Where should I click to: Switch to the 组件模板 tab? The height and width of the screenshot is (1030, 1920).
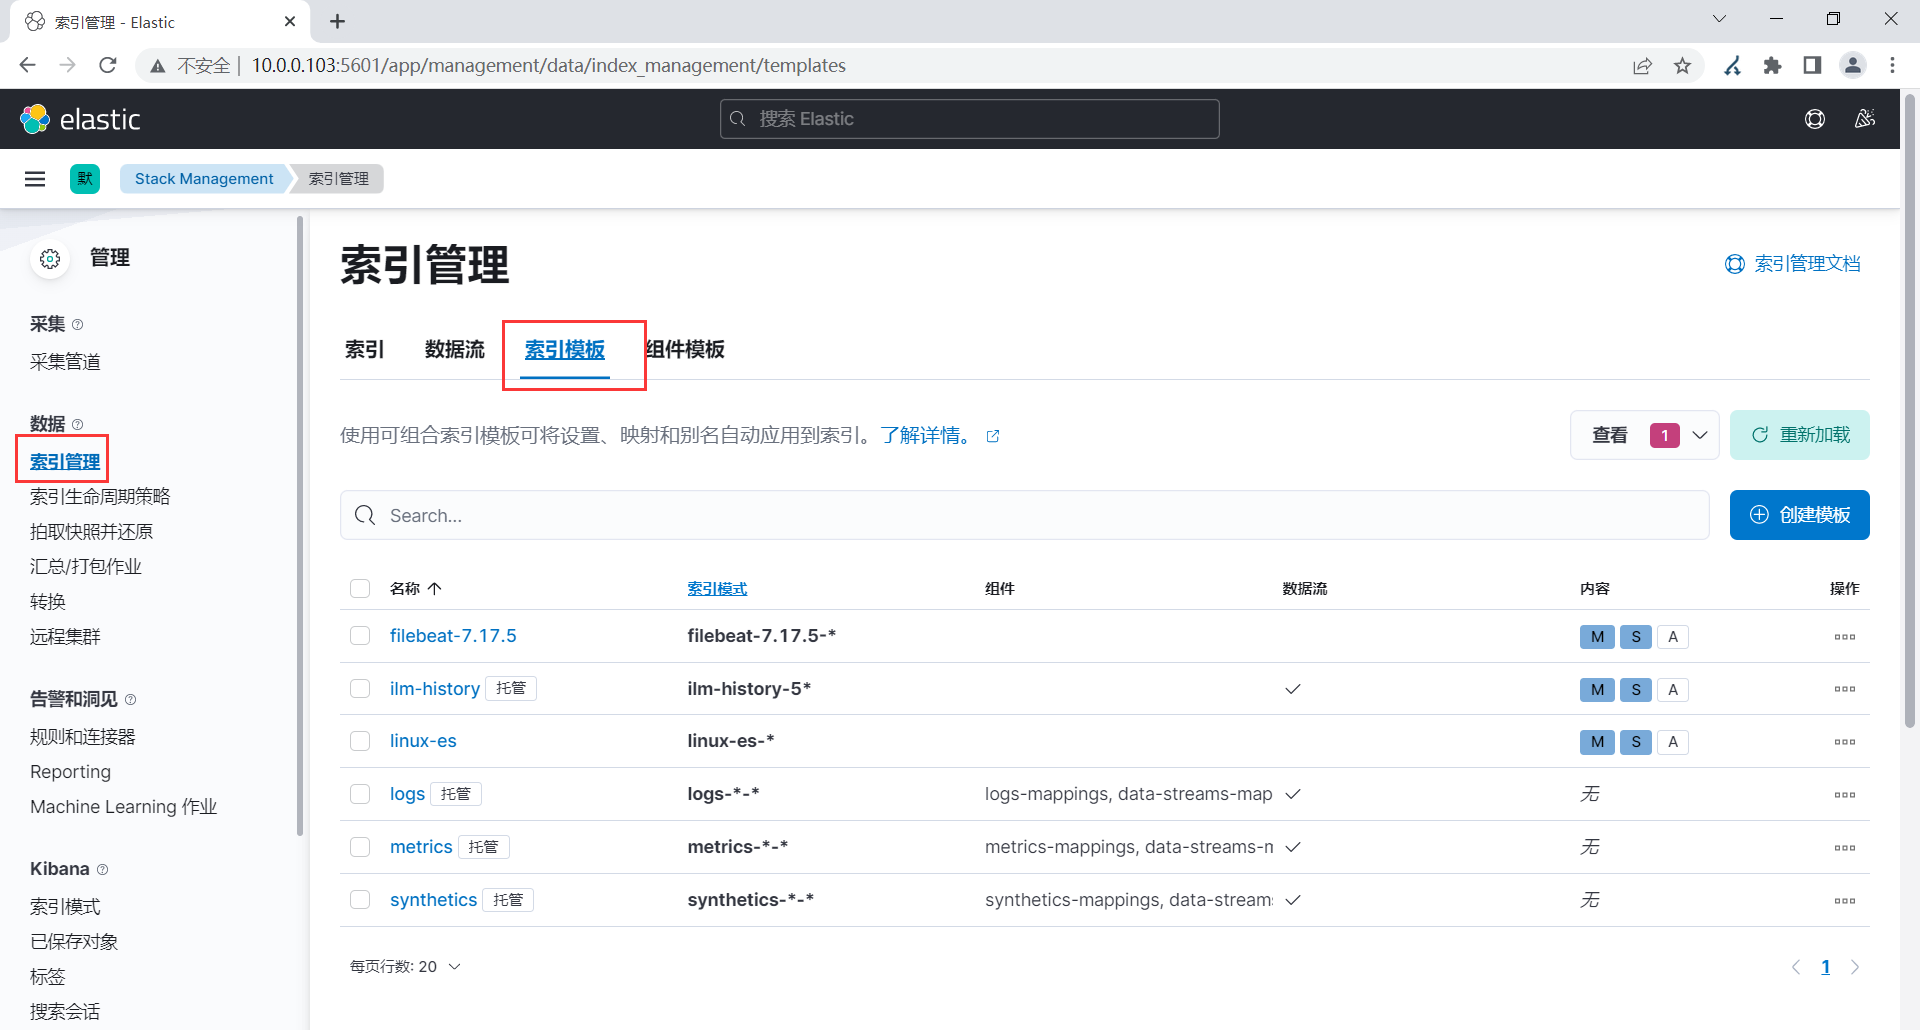685,350
